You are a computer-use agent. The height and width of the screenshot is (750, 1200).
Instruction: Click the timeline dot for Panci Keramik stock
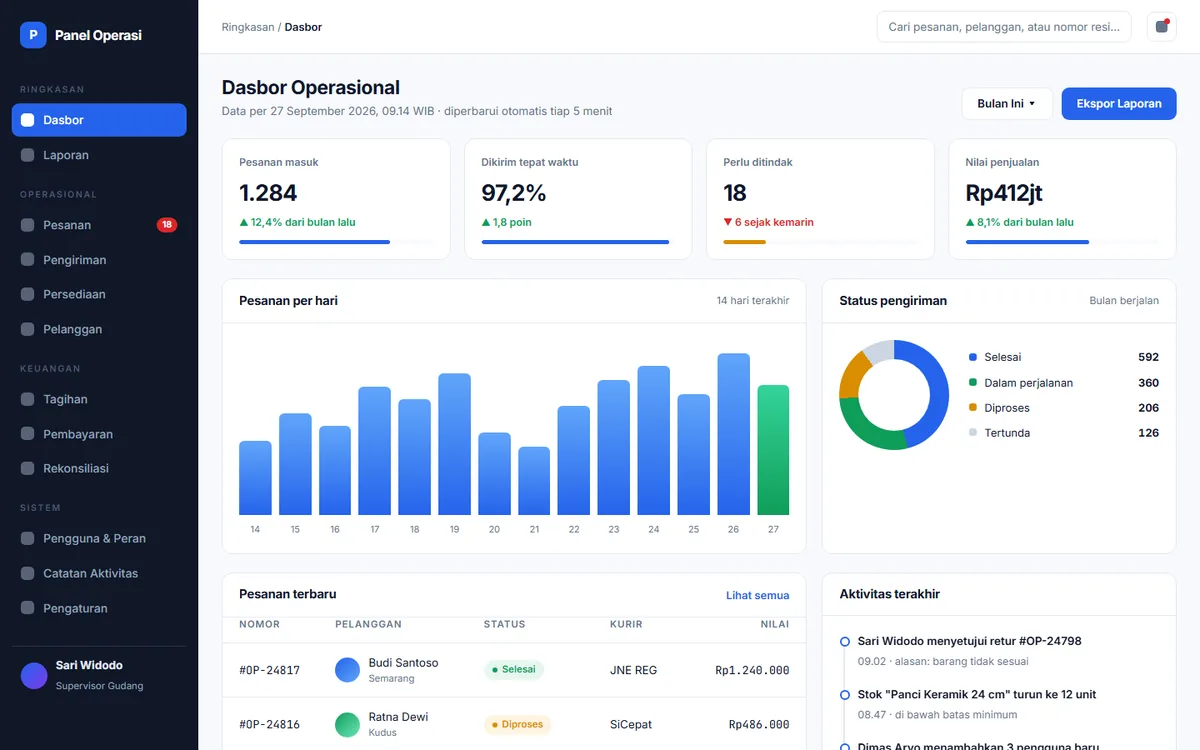coord(845,694)
